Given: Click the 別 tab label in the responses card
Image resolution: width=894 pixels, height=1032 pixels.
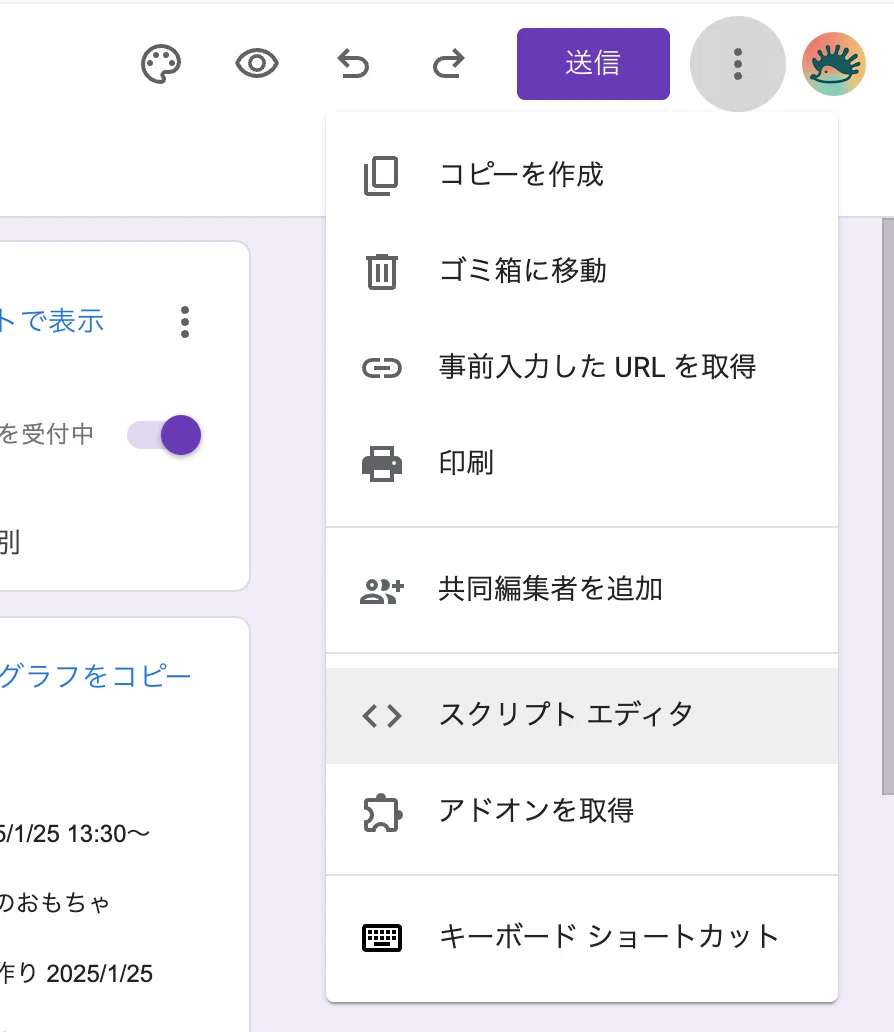Looking at the screenshot, I should (10, 543).
